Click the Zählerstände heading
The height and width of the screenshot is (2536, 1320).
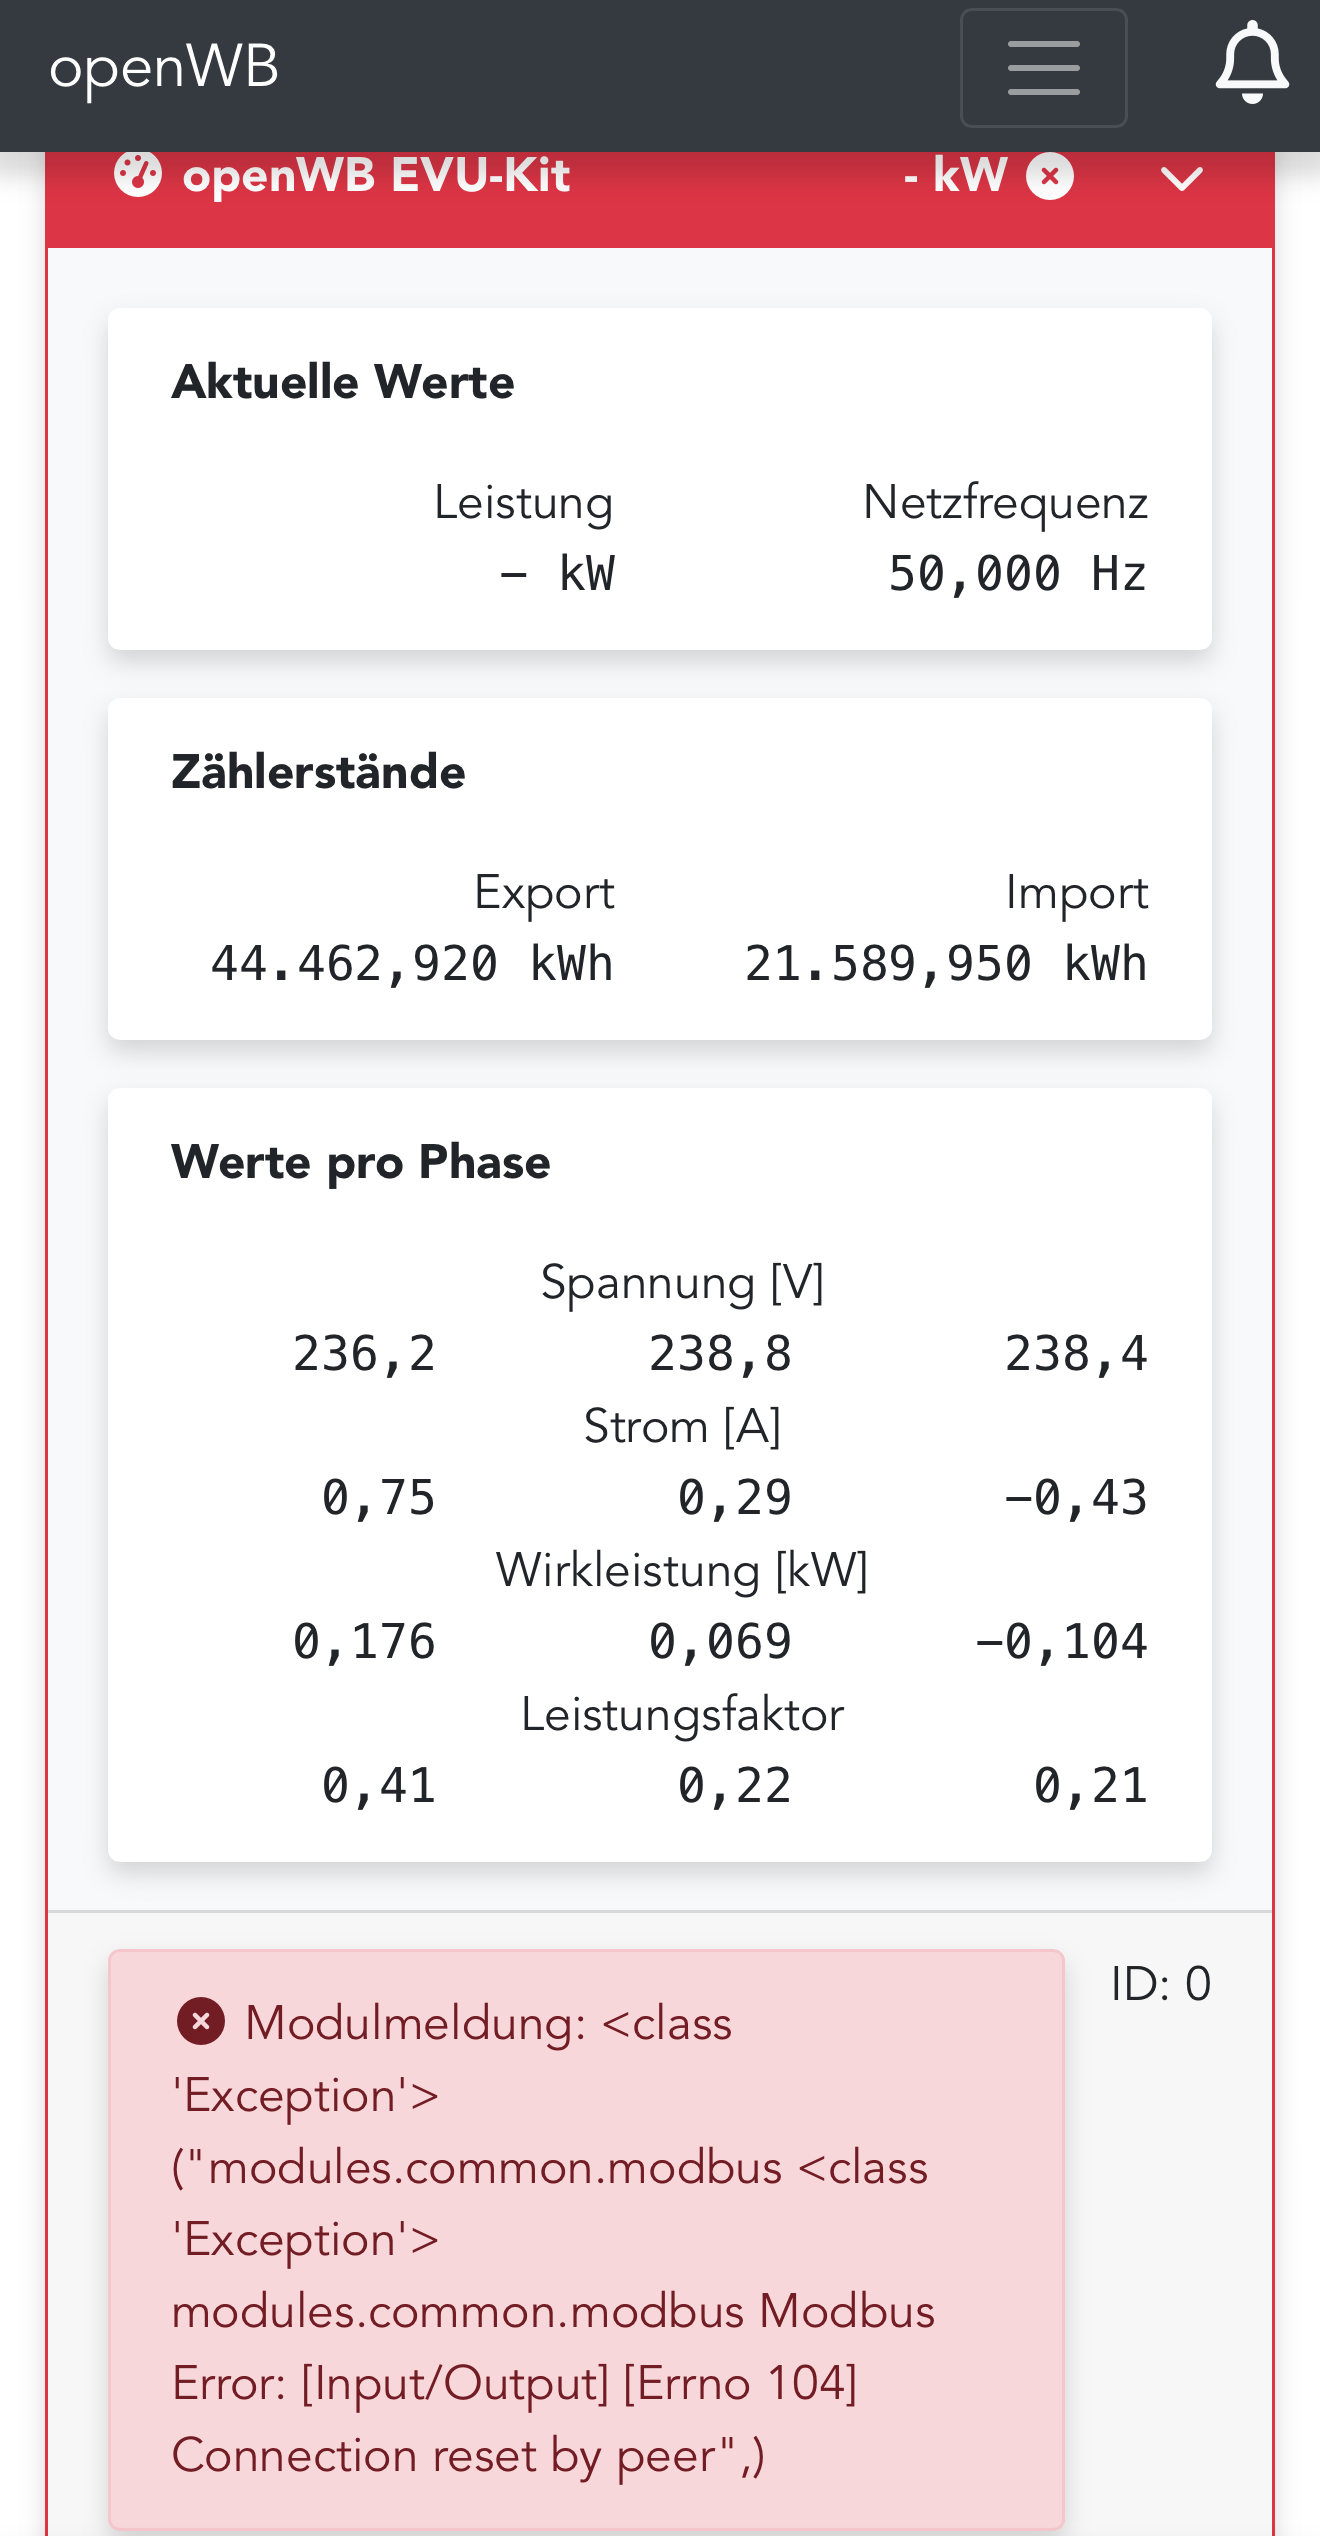[x=318, y=772]
